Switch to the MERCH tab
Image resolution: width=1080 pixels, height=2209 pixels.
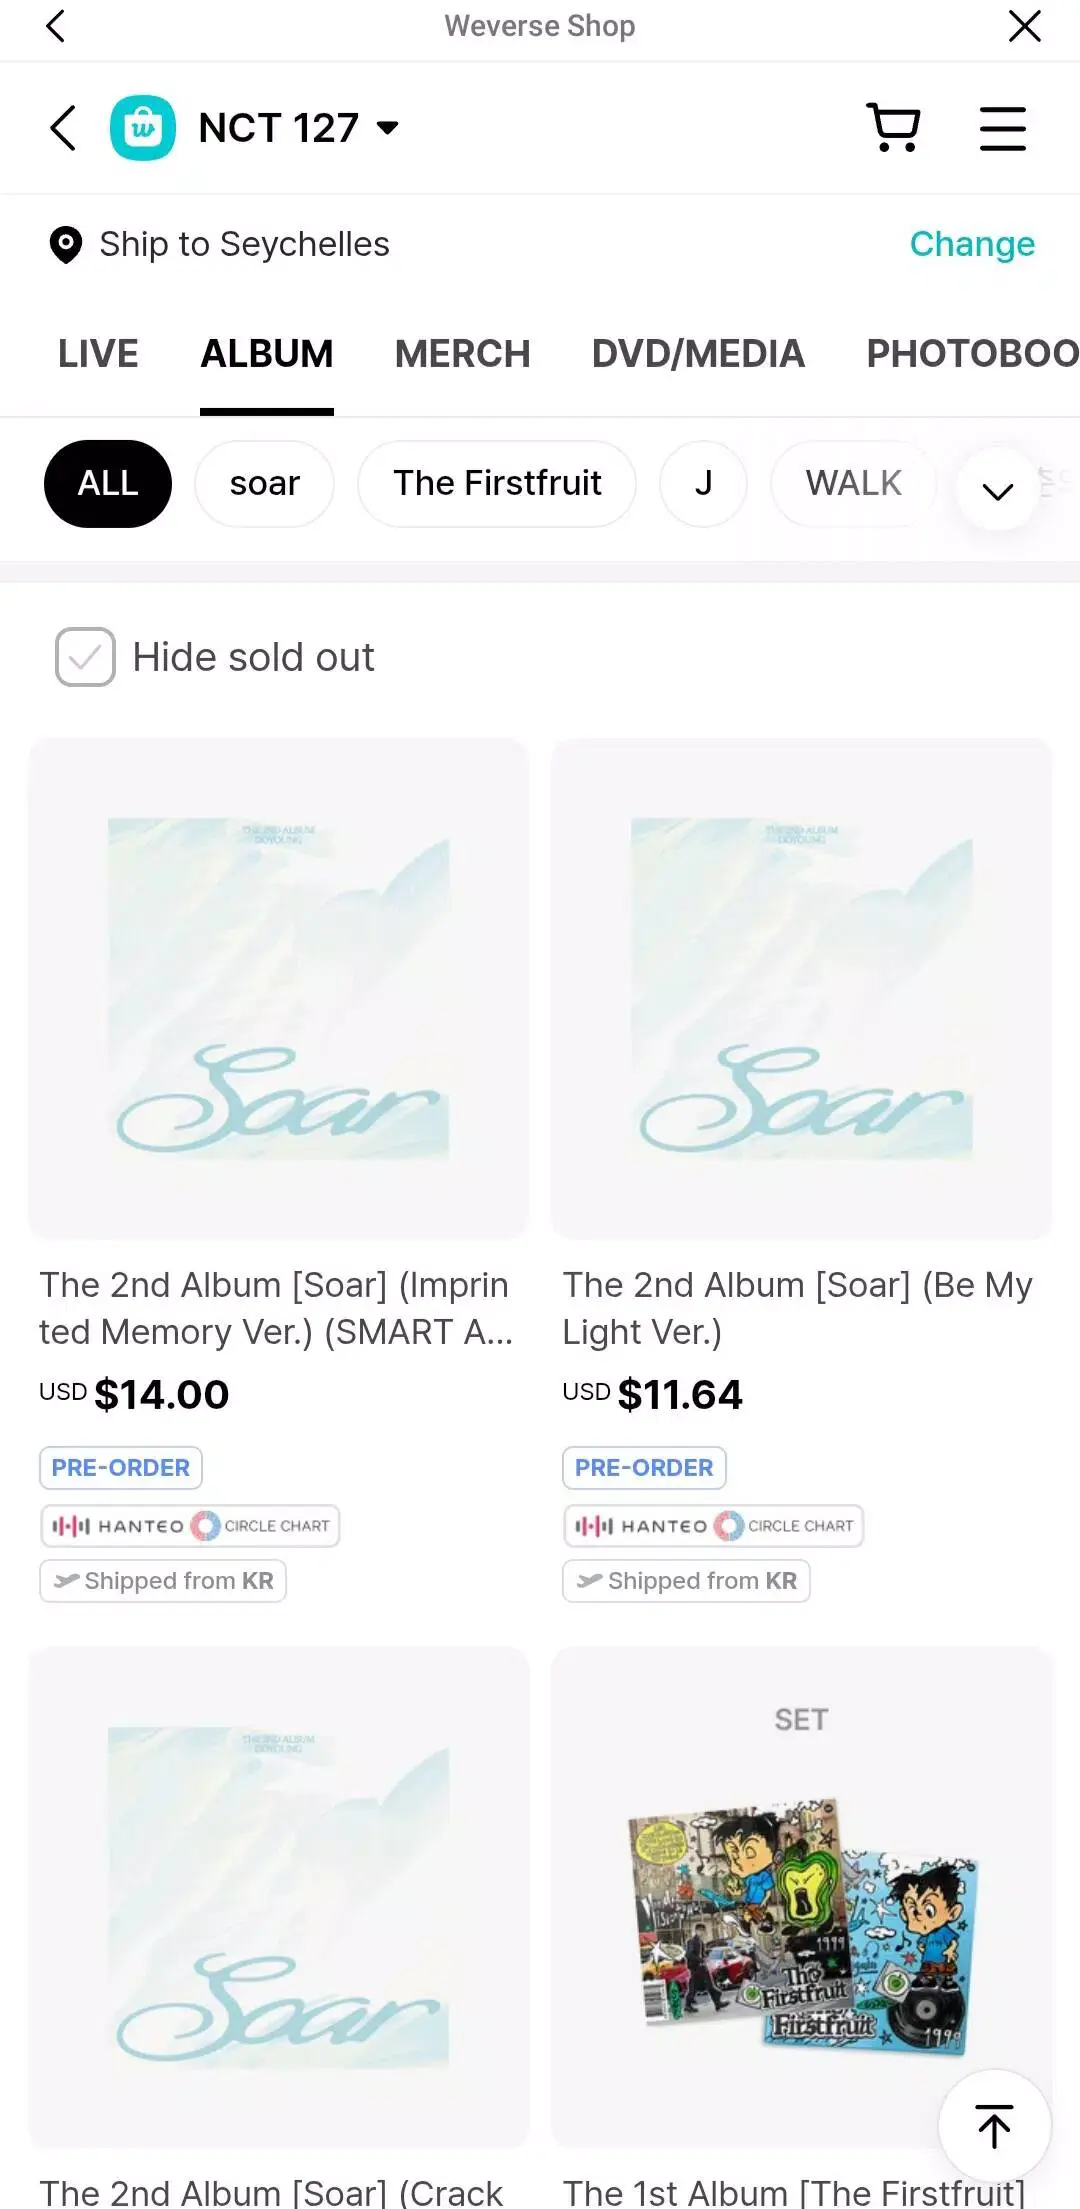[x=462, y=354]
